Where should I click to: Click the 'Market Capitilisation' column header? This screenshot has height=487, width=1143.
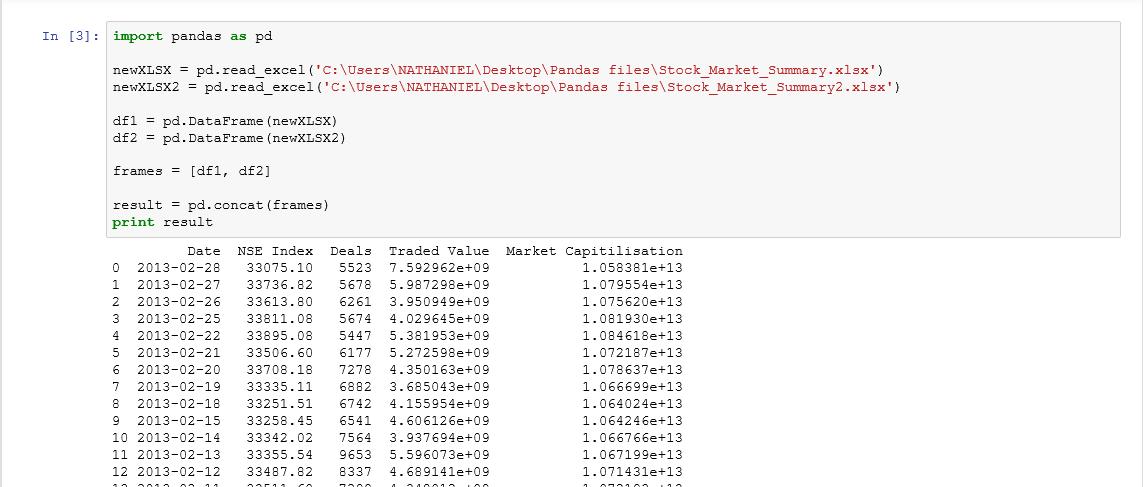pyautogui.click(x=594, y=251)
